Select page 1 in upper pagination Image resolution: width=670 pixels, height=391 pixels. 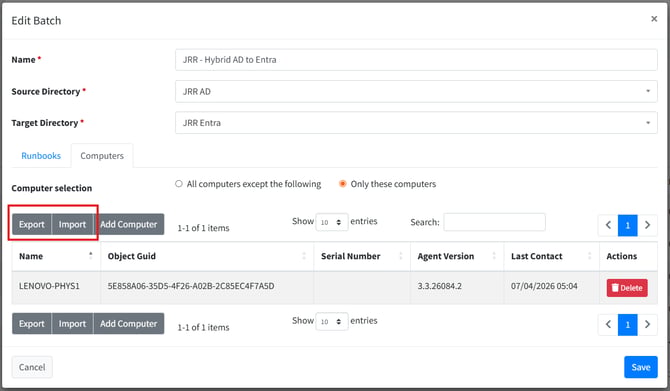628,225
